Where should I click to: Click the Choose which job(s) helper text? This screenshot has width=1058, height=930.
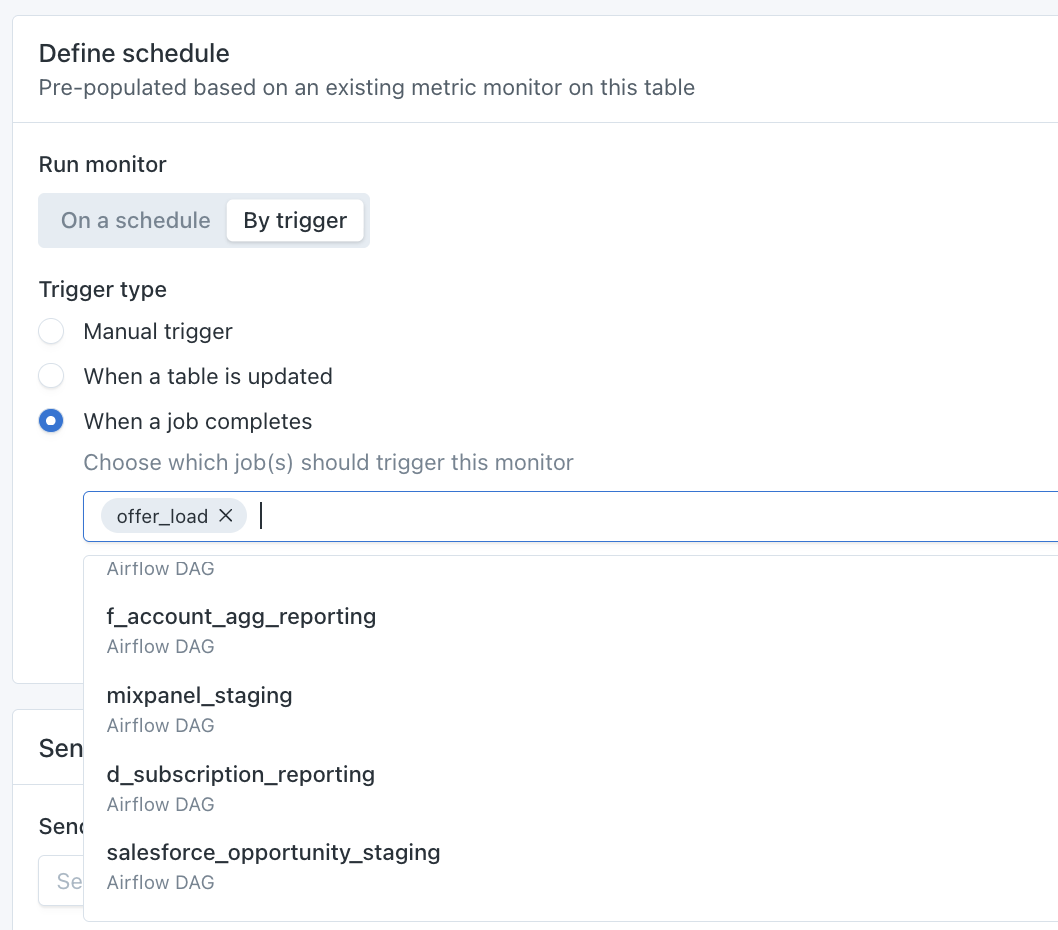pos(328,463)
